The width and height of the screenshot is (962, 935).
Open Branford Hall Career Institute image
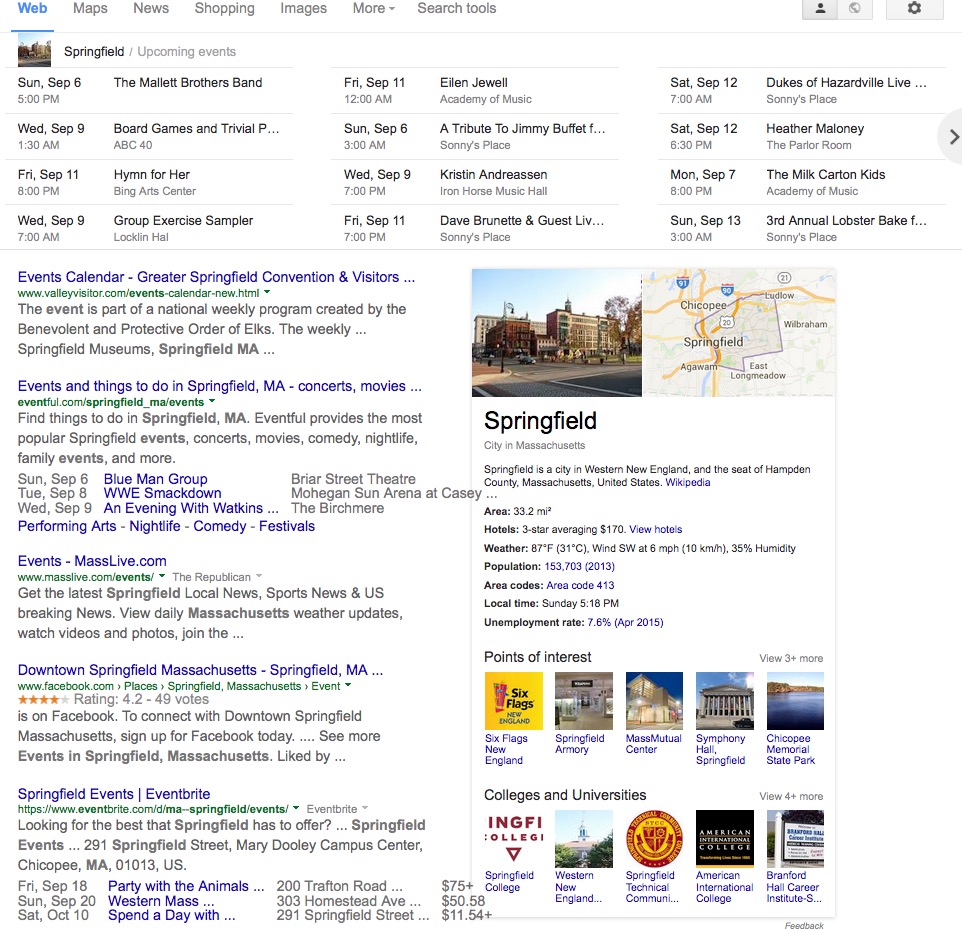point(795,839)
